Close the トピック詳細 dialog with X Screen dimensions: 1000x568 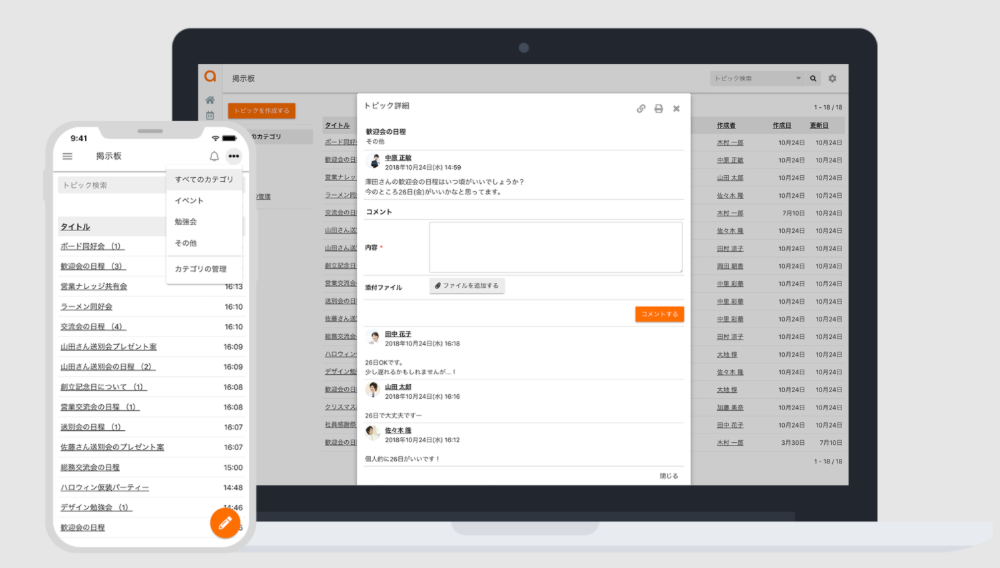point(676,108)
